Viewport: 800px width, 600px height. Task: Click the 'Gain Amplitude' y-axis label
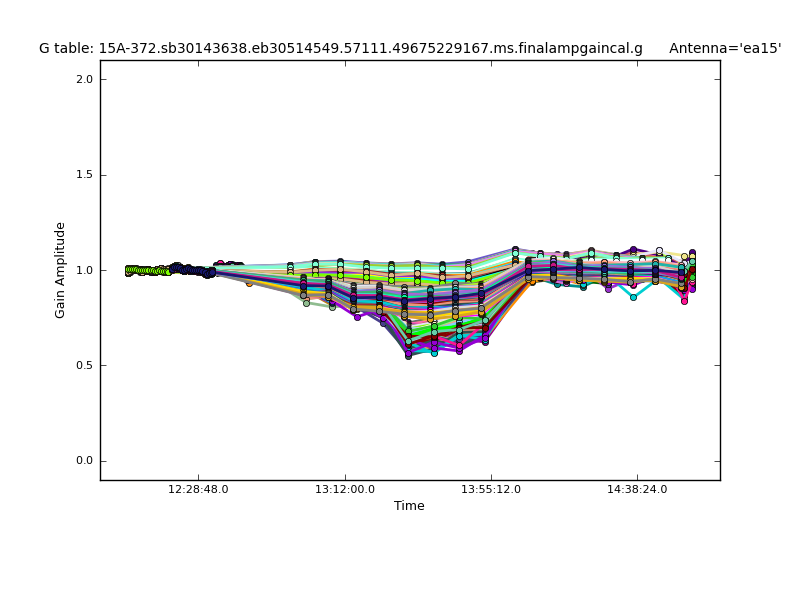[60, 270]
